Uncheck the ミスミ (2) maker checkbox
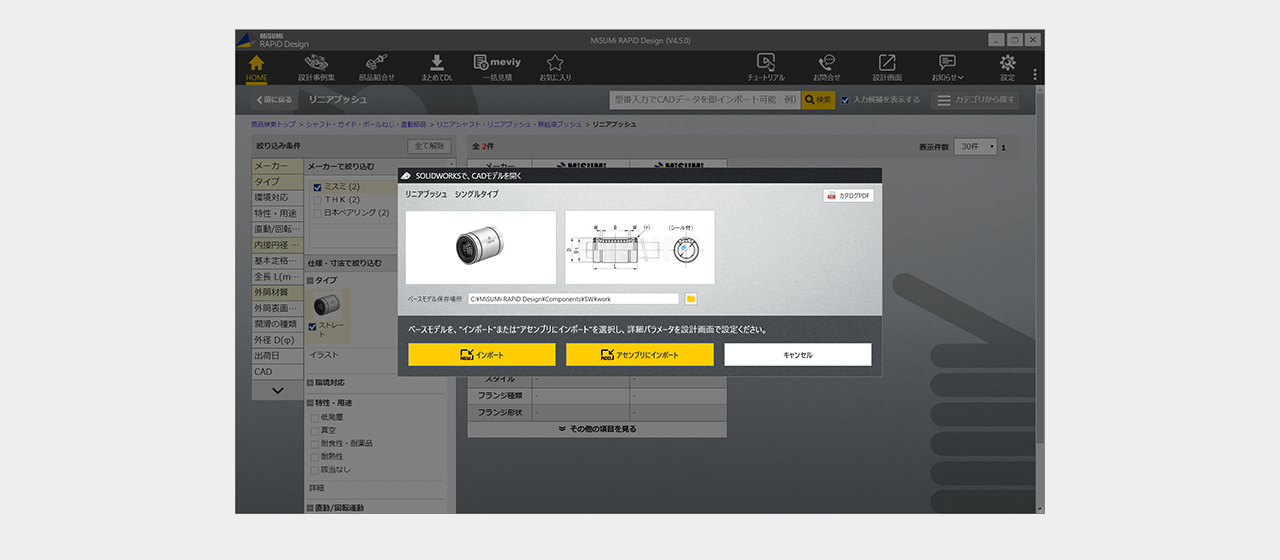This screenshot has width=1280, height=560. [x=317, y=187]
